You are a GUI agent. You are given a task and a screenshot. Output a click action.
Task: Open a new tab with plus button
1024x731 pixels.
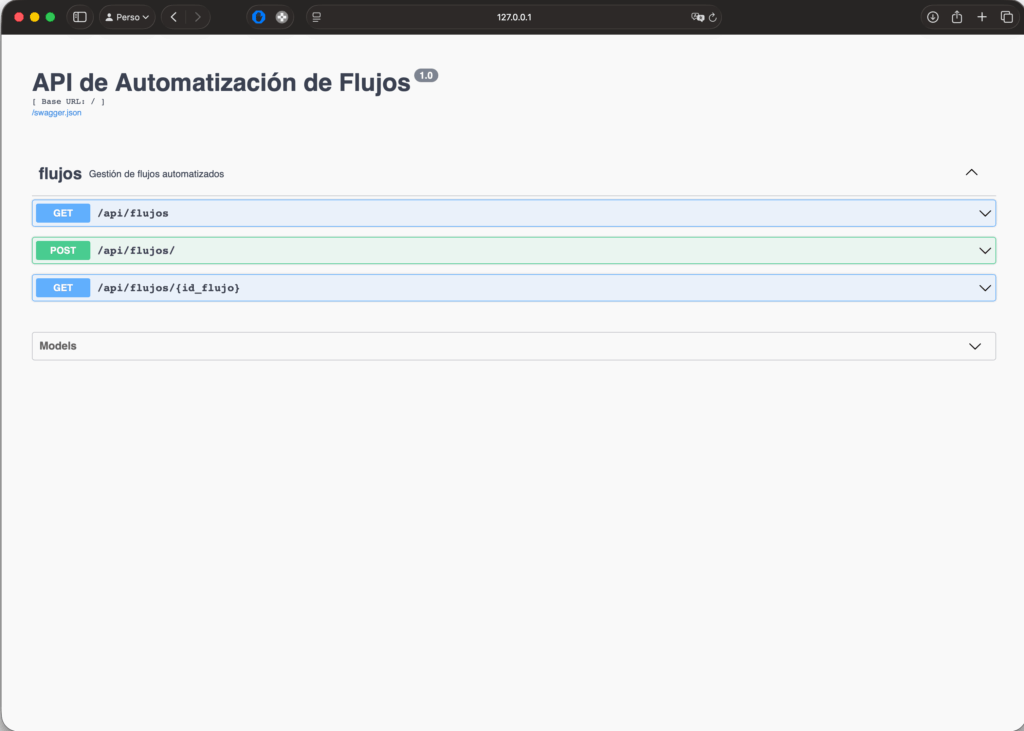[x=982, y=17]
